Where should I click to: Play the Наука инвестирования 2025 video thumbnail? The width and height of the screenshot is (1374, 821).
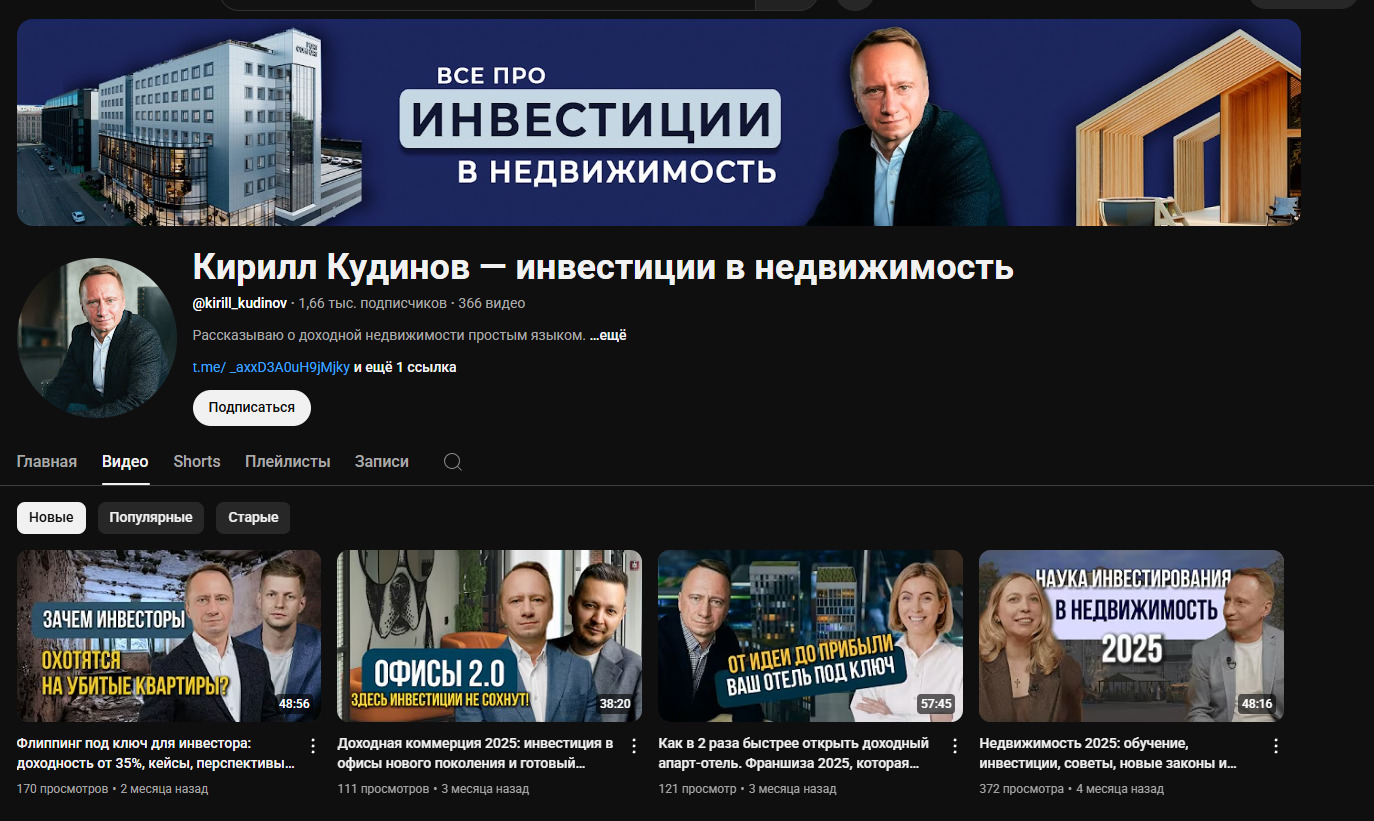pyautogui.click(x=1131, y=636)
